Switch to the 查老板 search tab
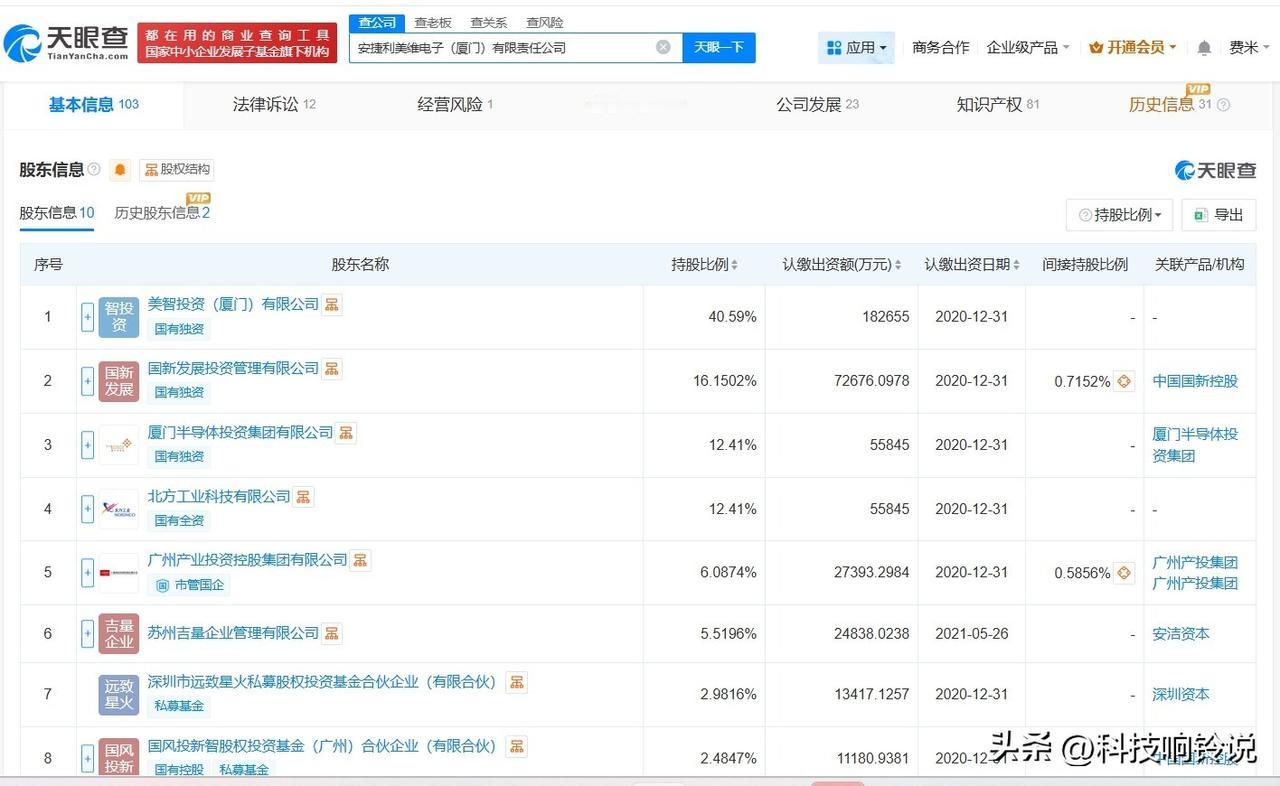 [433, 22]
